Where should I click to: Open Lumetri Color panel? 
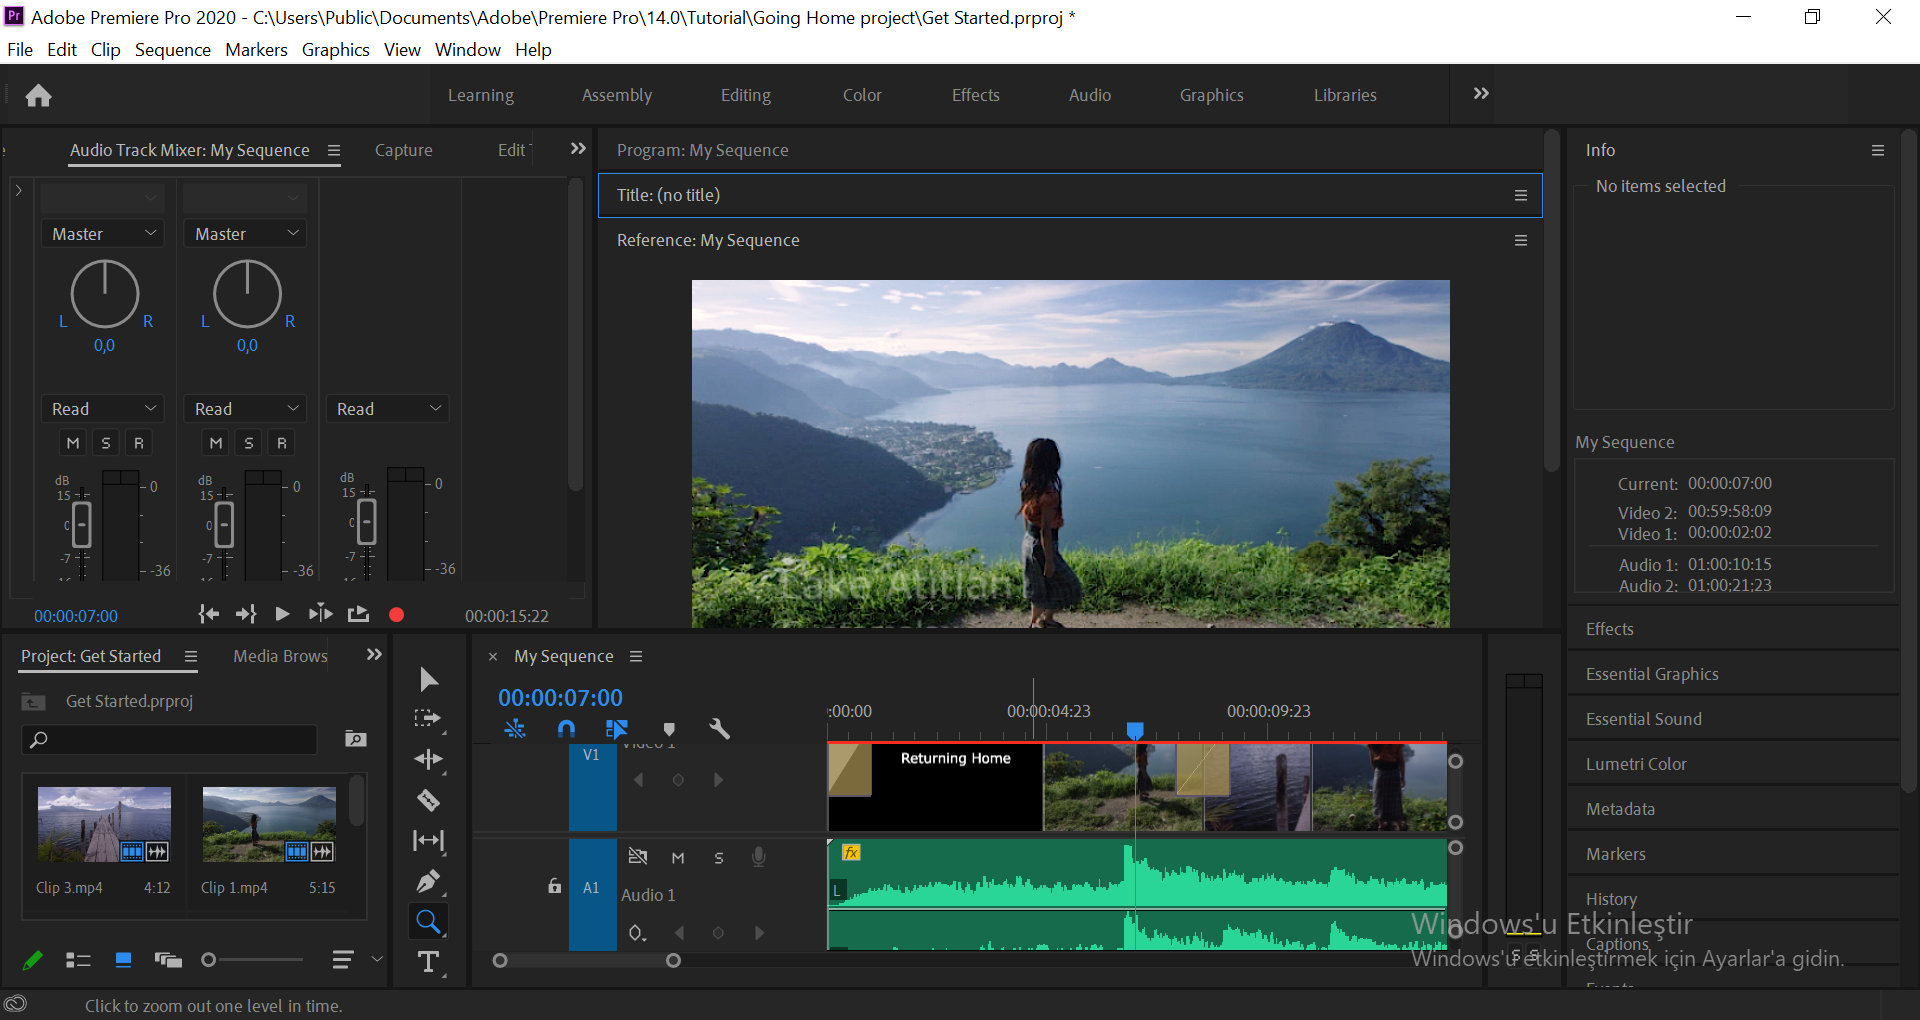tap(1636, 764)
